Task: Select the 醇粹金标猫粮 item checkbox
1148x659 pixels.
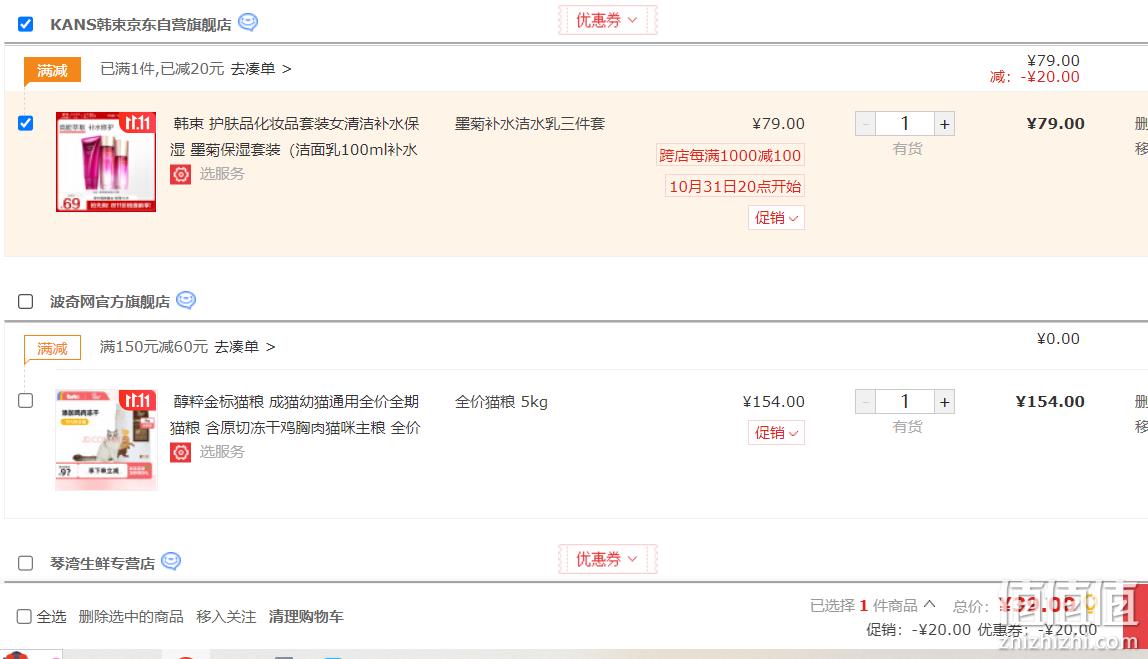Action: pyautogui.click(x=26, y=401)
